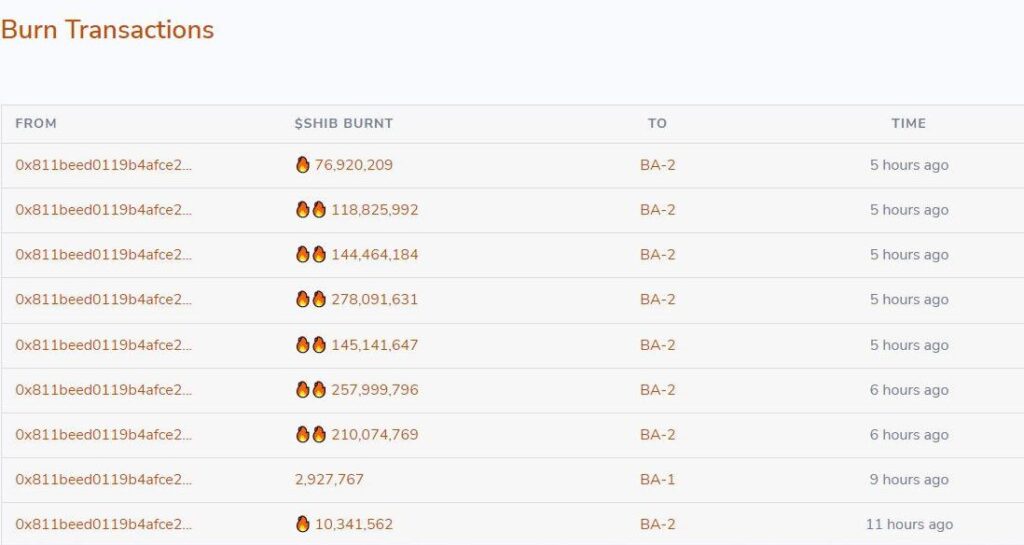Click the 9 hours ago timestamp
The height and width of the screenshot is (545, 1024).
(x=908, y=479)
